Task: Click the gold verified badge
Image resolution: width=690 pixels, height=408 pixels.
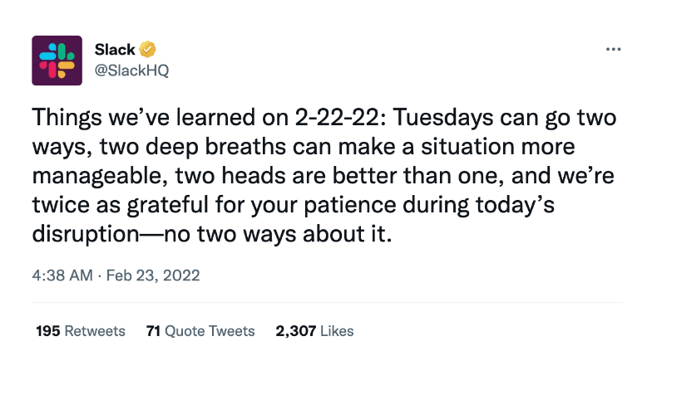Action: (x=148, y=49)
